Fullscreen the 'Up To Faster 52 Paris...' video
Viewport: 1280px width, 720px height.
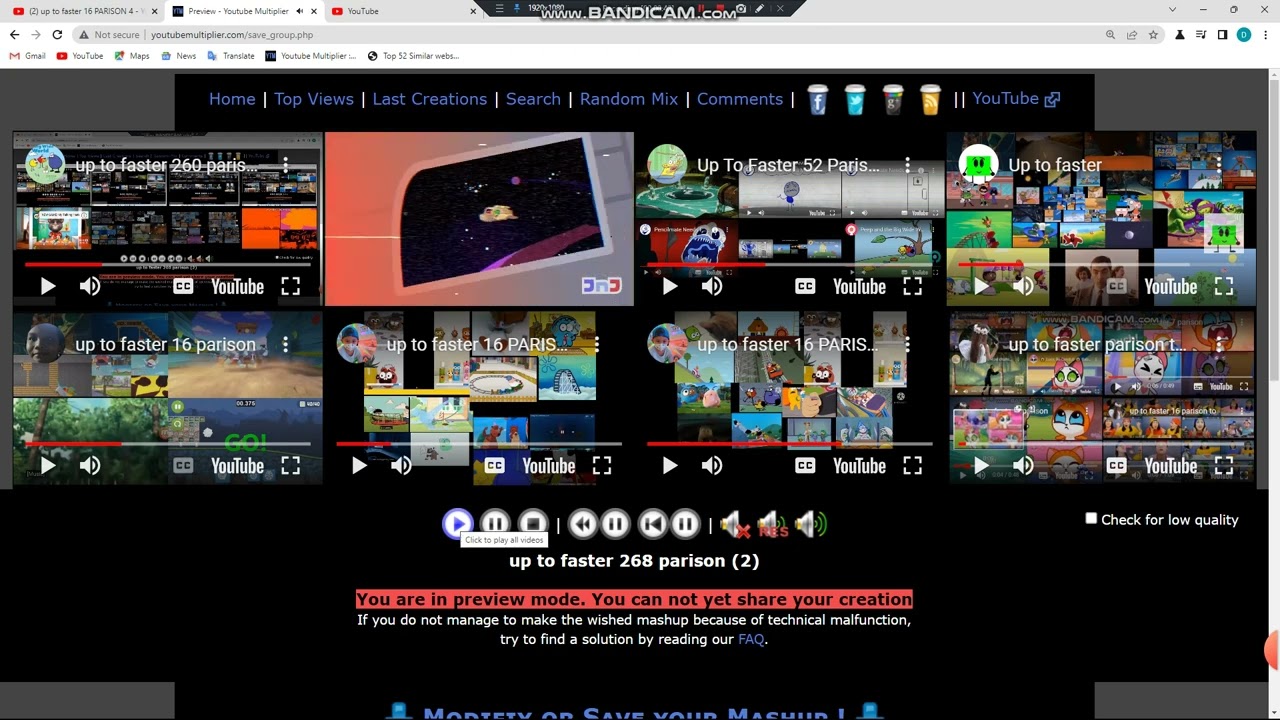pyautogui.click(x=912, y=287)
